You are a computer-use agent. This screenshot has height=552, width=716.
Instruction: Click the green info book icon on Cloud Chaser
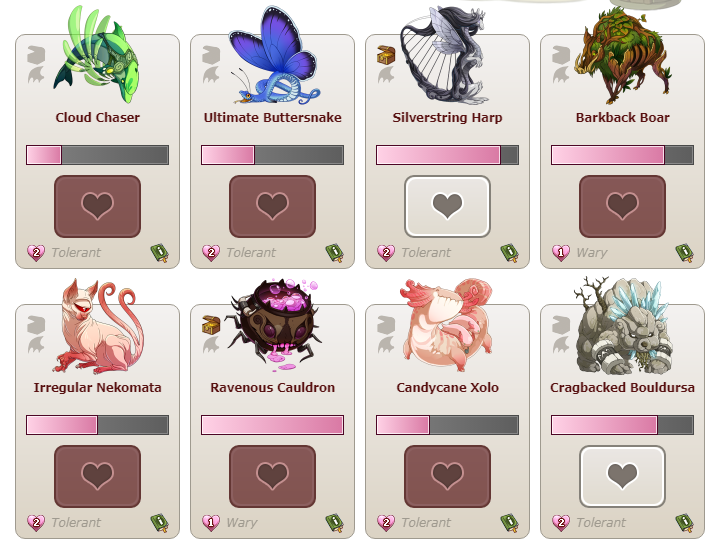pos(159,253)
